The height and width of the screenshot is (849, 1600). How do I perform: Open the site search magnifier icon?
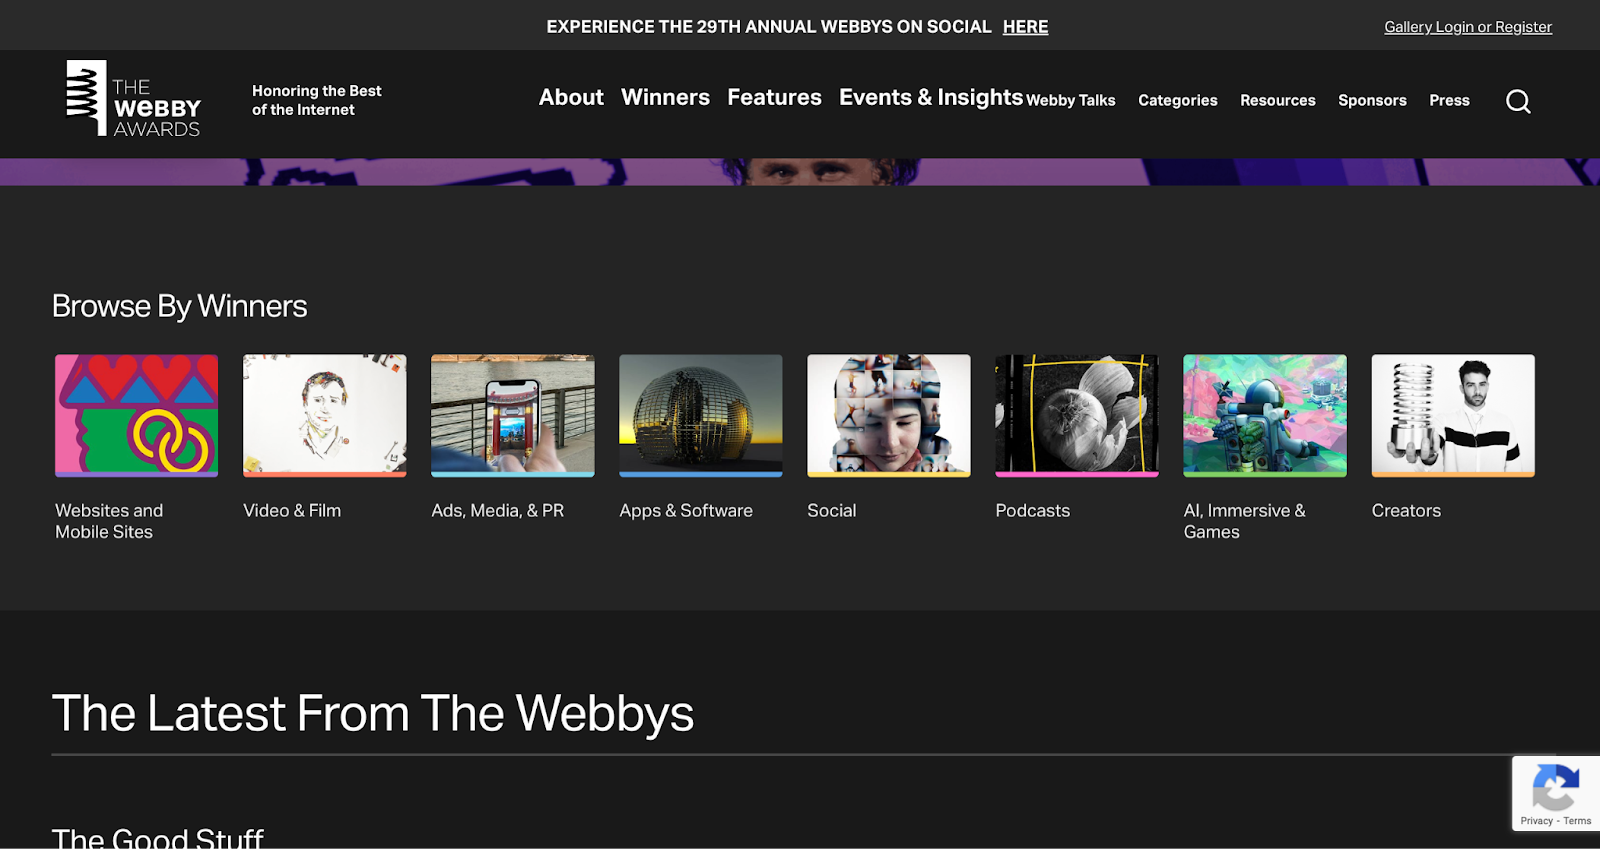tap(1518, 101)
